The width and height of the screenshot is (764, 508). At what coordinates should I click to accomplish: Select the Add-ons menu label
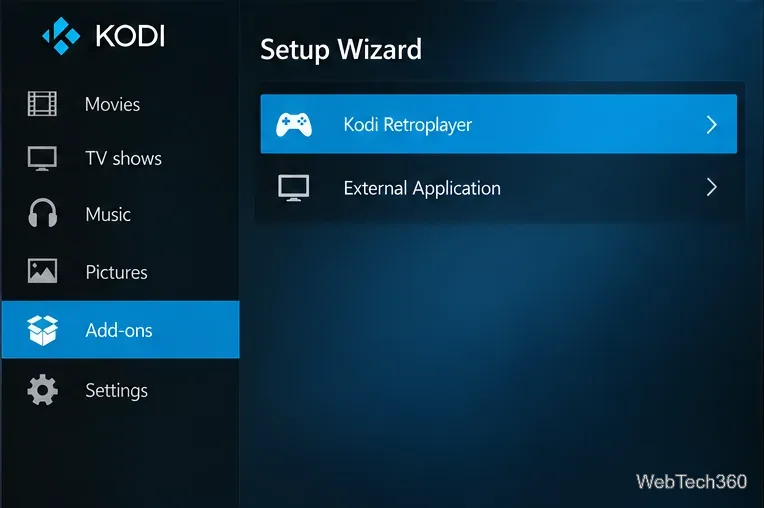[x=119, y=330]
